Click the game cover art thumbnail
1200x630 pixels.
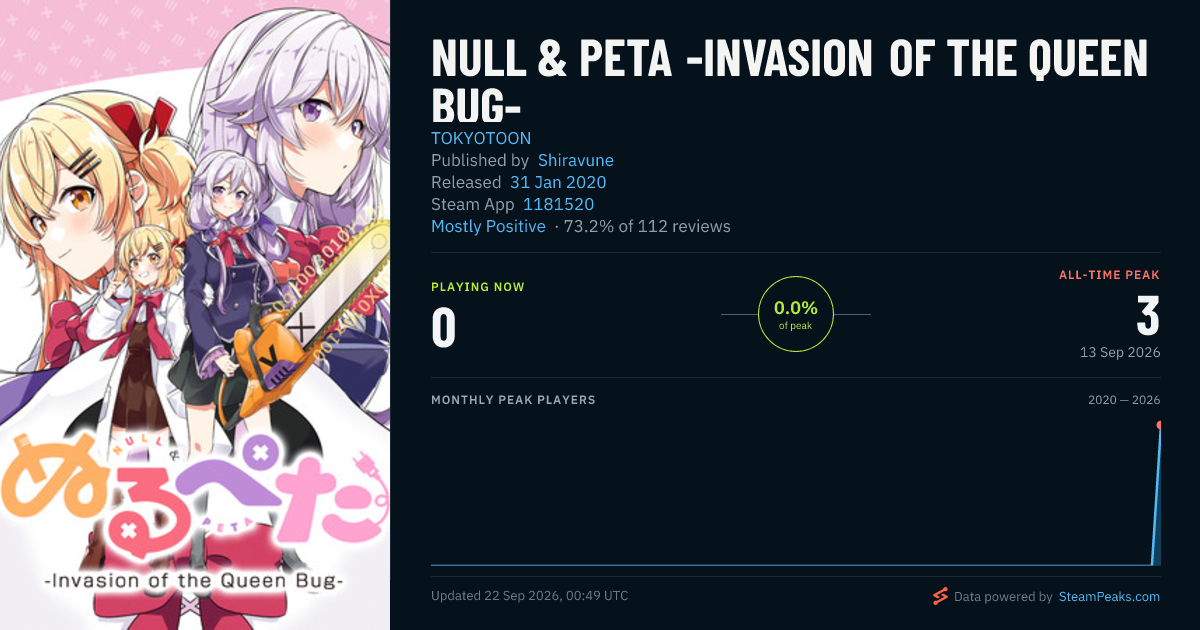click(x=195, y=315)
